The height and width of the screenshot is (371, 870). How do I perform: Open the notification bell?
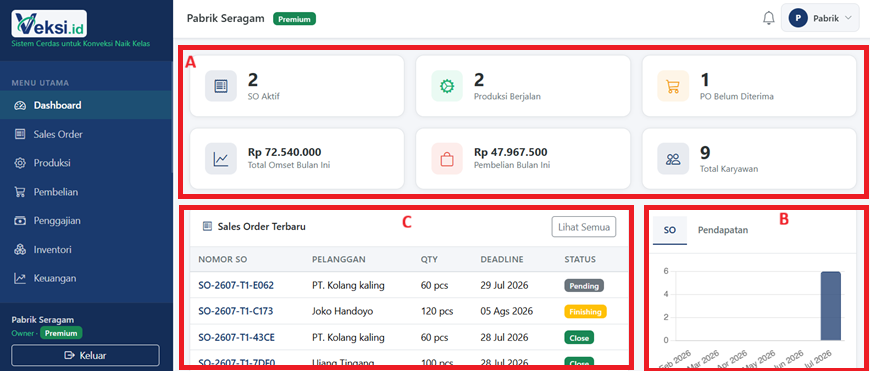click(768, 18)
